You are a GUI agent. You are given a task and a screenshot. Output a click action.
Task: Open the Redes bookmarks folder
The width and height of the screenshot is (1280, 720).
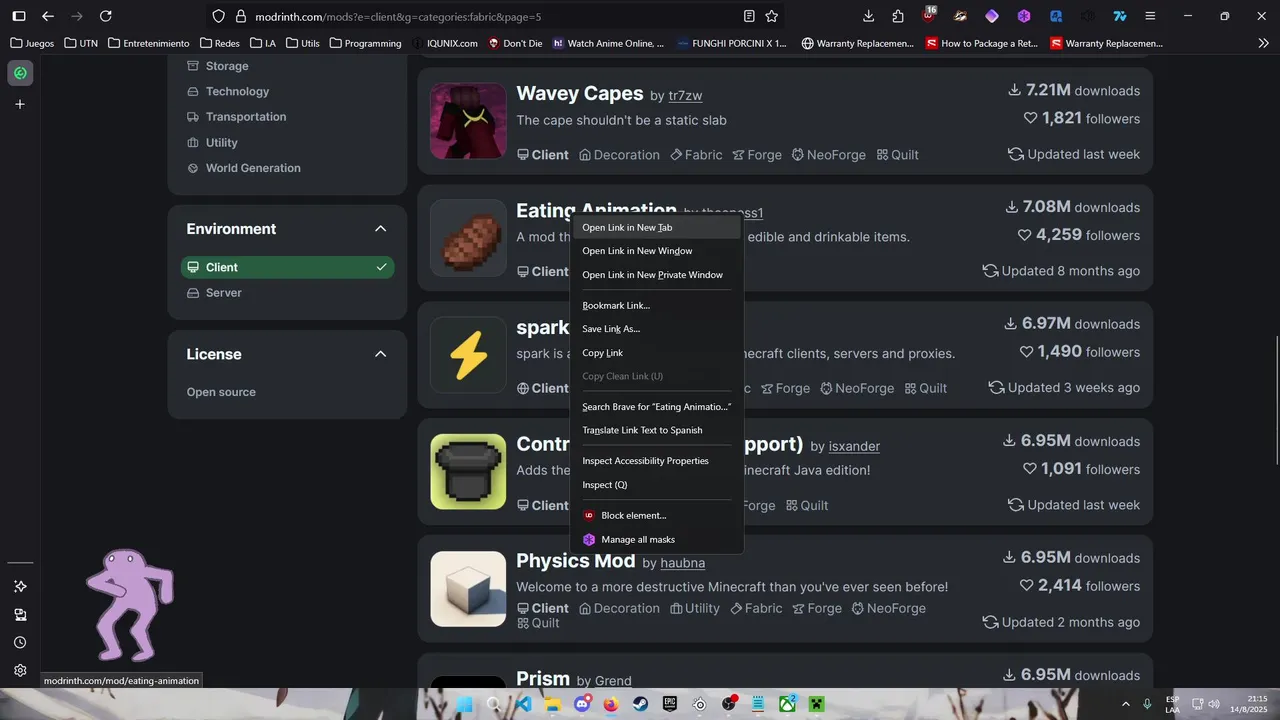(x=219, y=43)
